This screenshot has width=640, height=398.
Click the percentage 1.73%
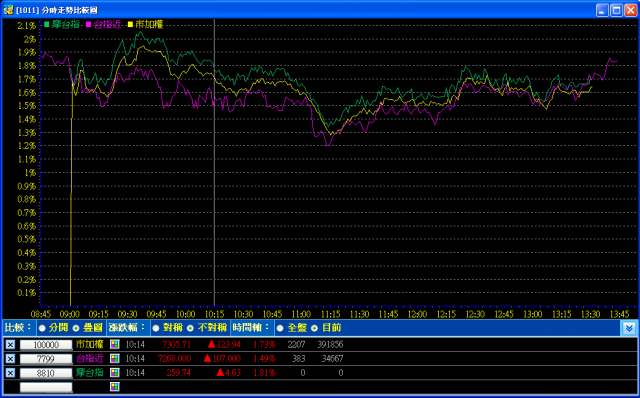[x=264, y=345]
